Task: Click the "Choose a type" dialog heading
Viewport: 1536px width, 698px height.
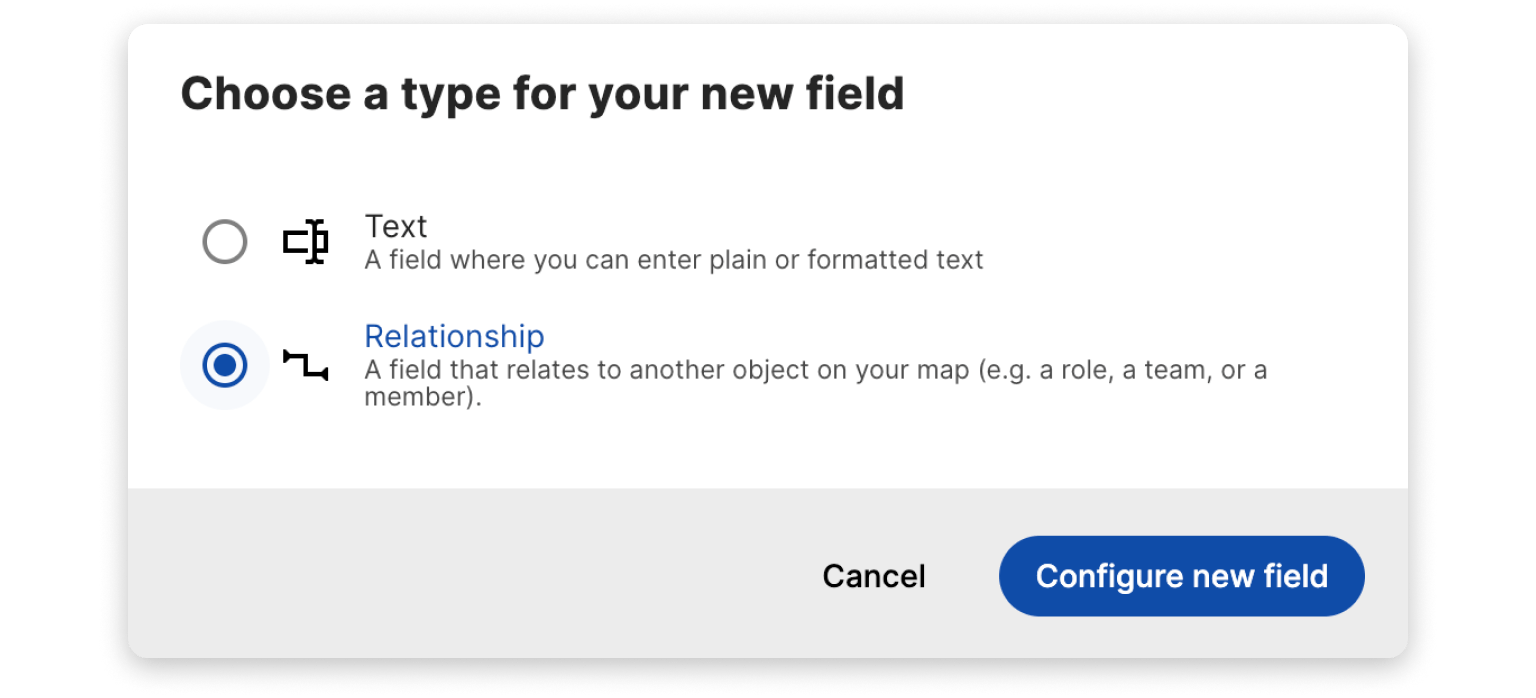Action: pyautogui.click(x=541, y=94)
